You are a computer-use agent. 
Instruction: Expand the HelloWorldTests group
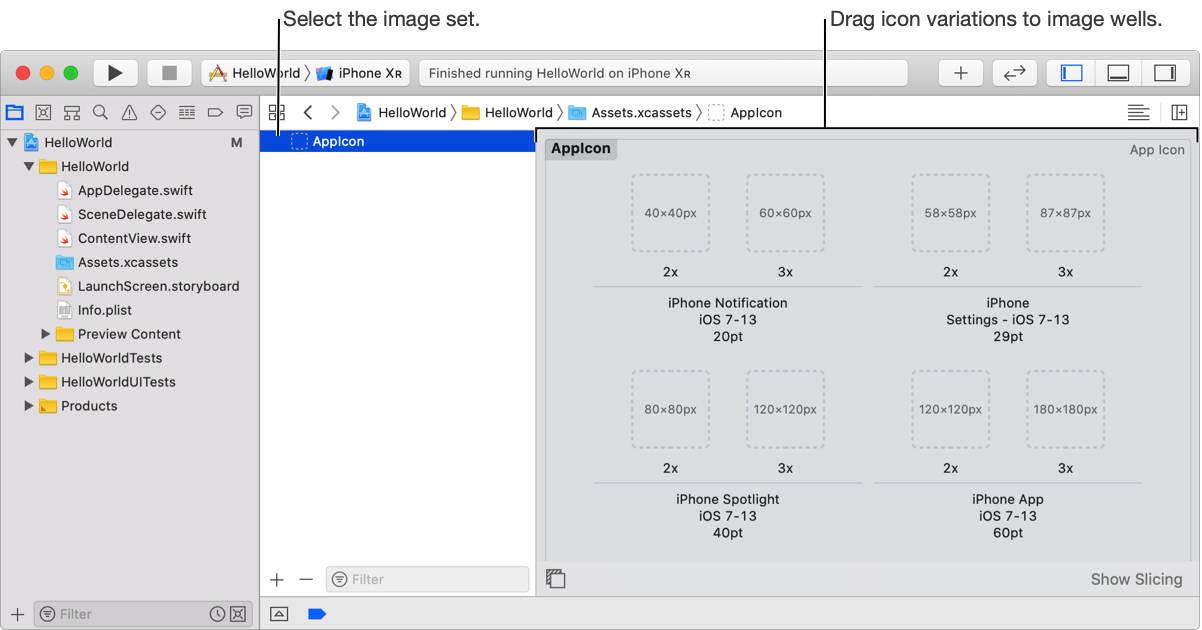29,358
